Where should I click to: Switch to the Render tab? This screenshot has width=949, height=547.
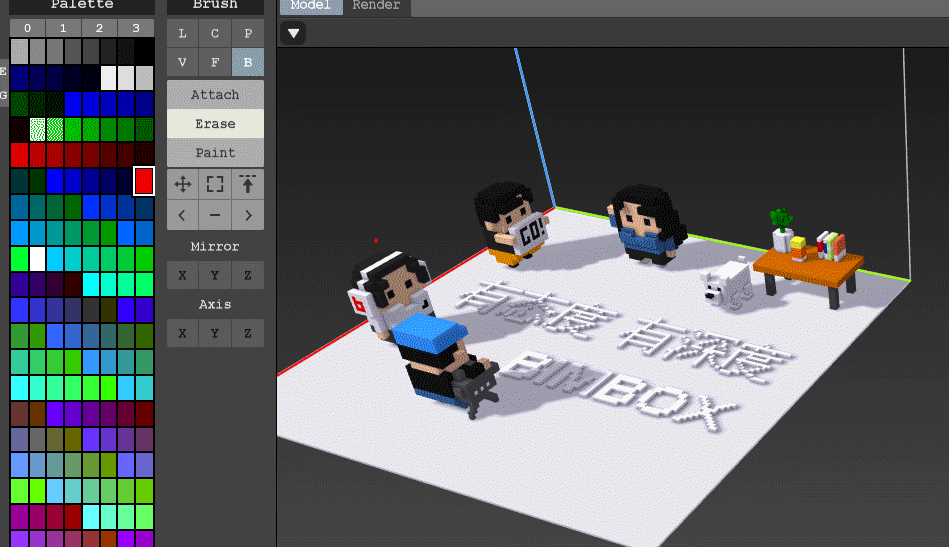click(x=376, y=6)
